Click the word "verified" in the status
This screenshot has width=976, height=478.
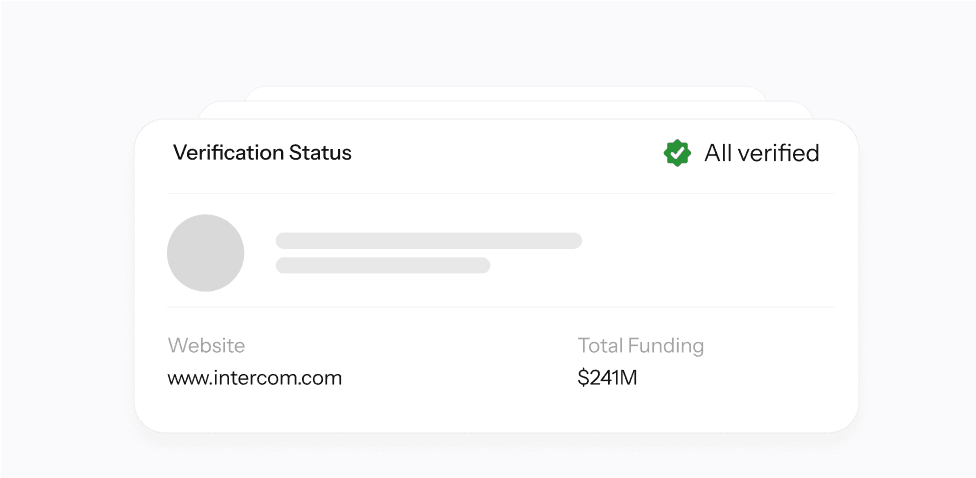click(x=777, y=153)
